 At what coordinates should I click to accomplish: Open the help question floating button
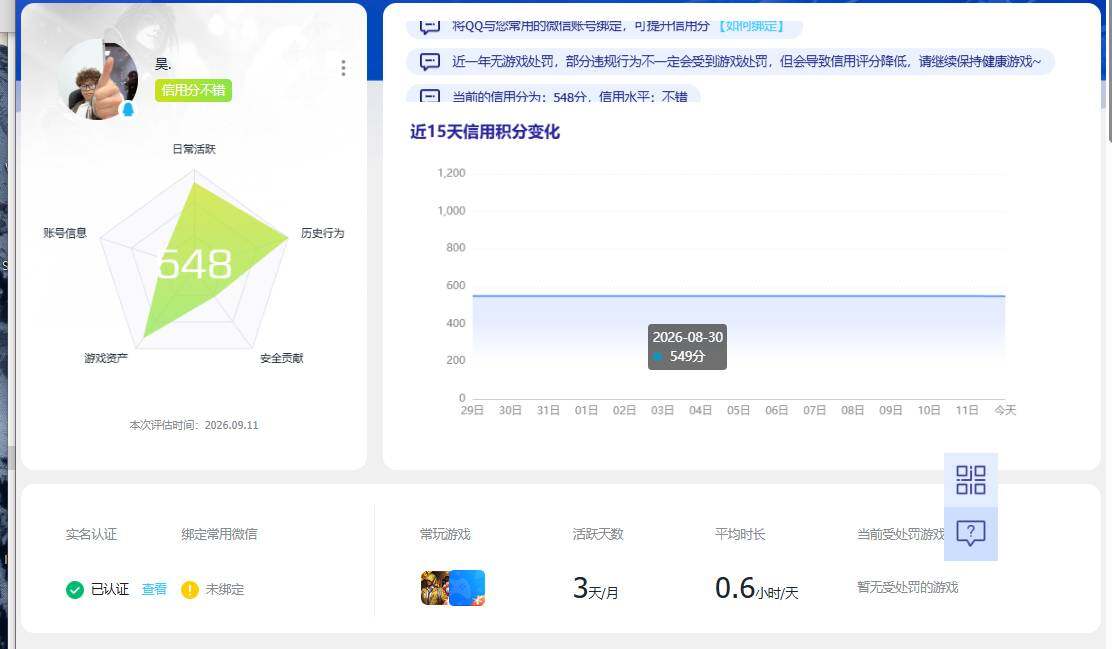(x=971, y=533)
